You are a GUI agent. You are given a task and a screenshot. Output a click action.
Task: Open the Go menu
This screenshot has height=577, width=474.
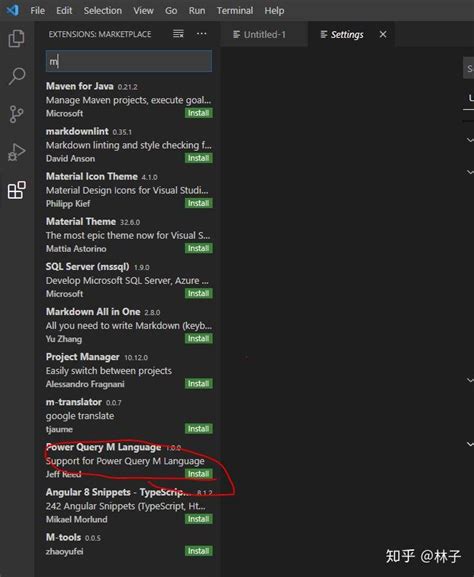pyautogui.click(x=171, y=11)
